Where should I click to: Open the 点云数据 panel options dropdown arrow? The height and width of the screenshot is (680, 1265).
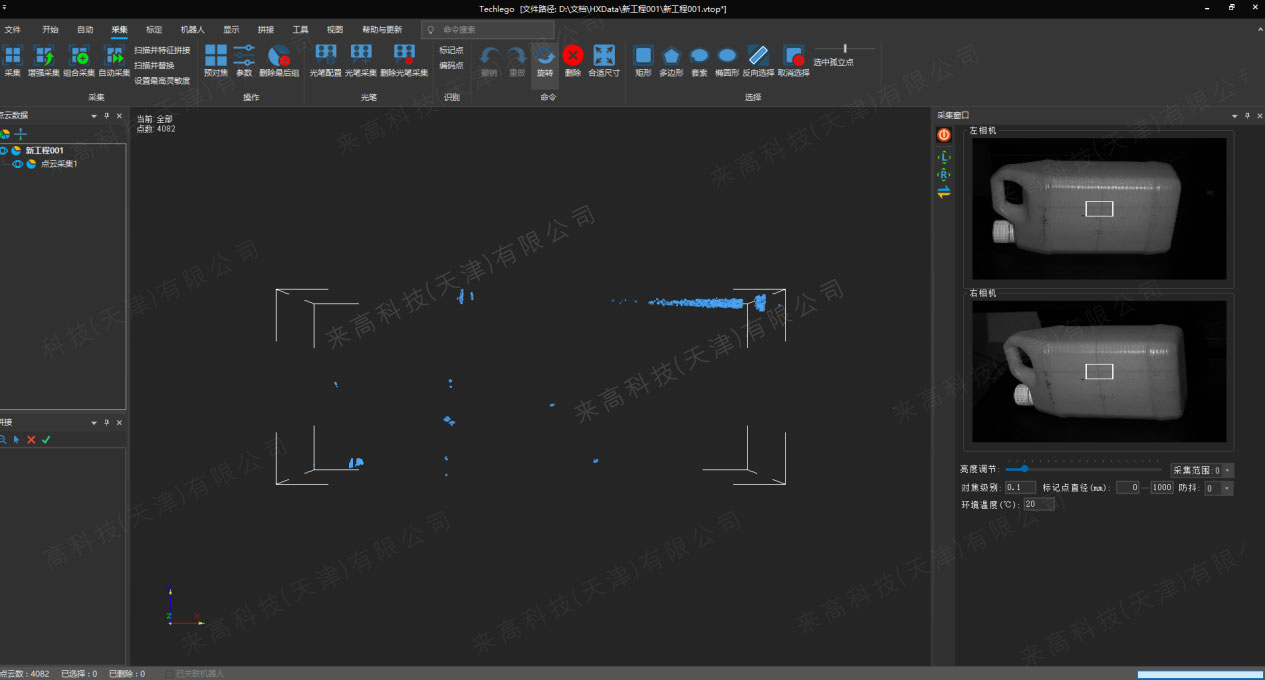(x=94, y=116)
